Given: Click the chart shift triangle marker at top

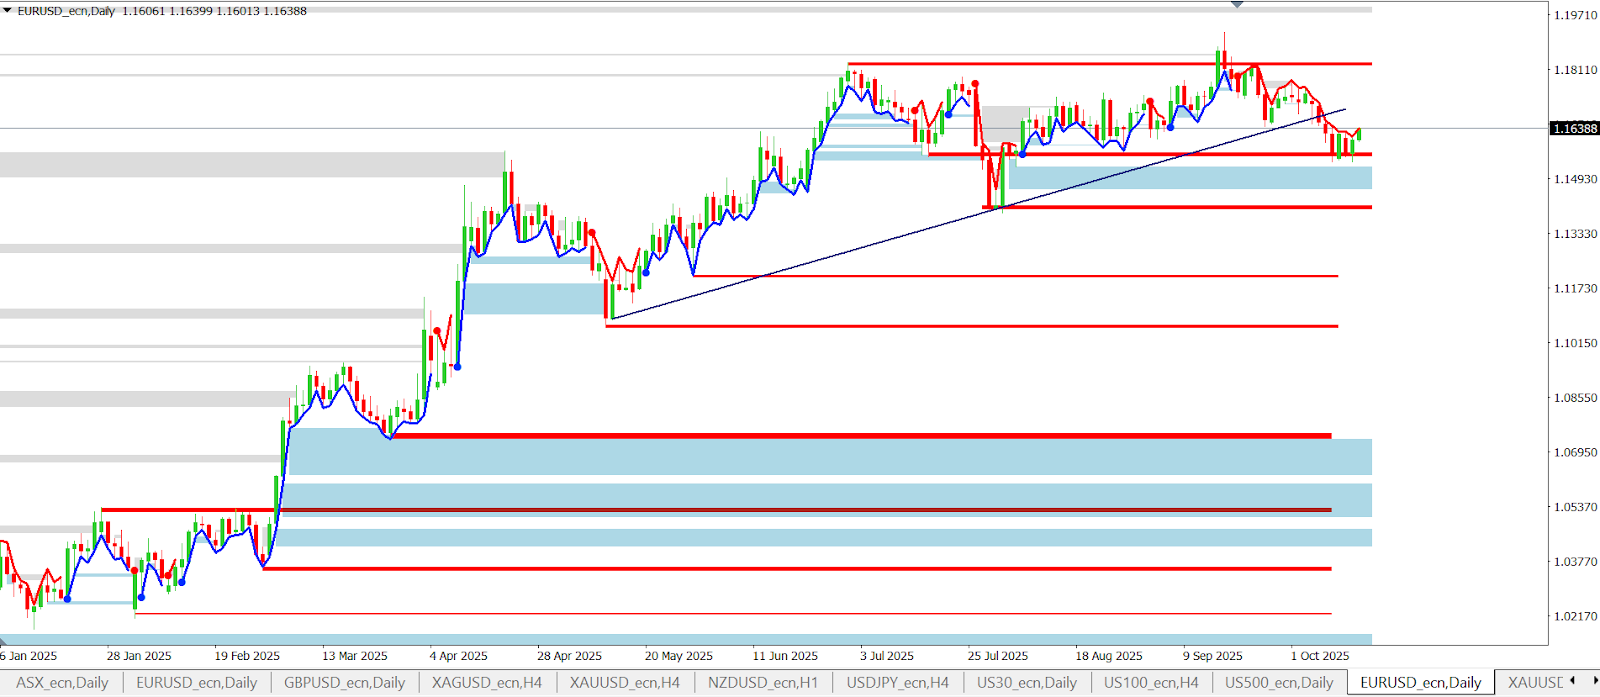Looking at the screenshot, I should click(1237, 5).
